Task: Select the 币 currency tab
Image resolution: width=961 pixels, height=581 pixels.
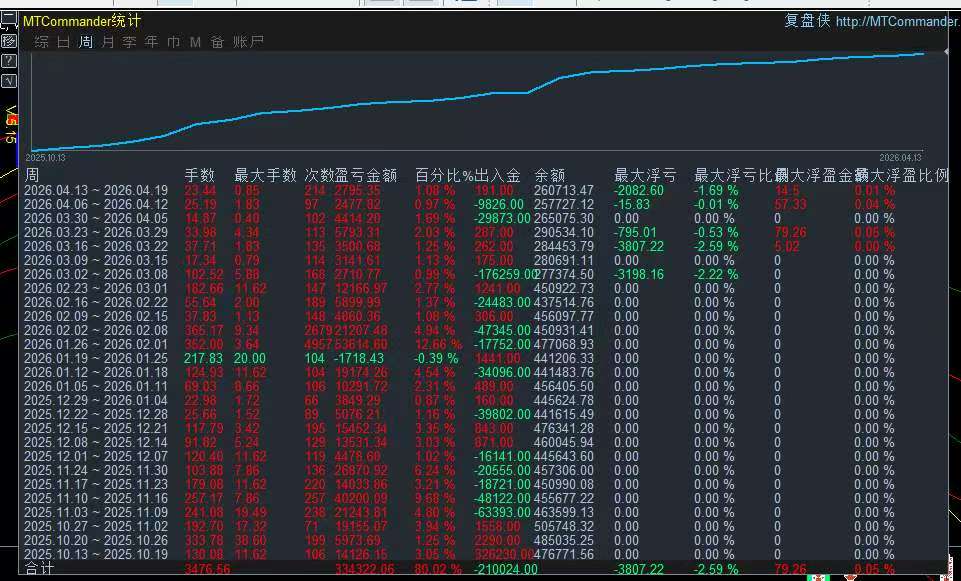Action: [x=173, y=42]
